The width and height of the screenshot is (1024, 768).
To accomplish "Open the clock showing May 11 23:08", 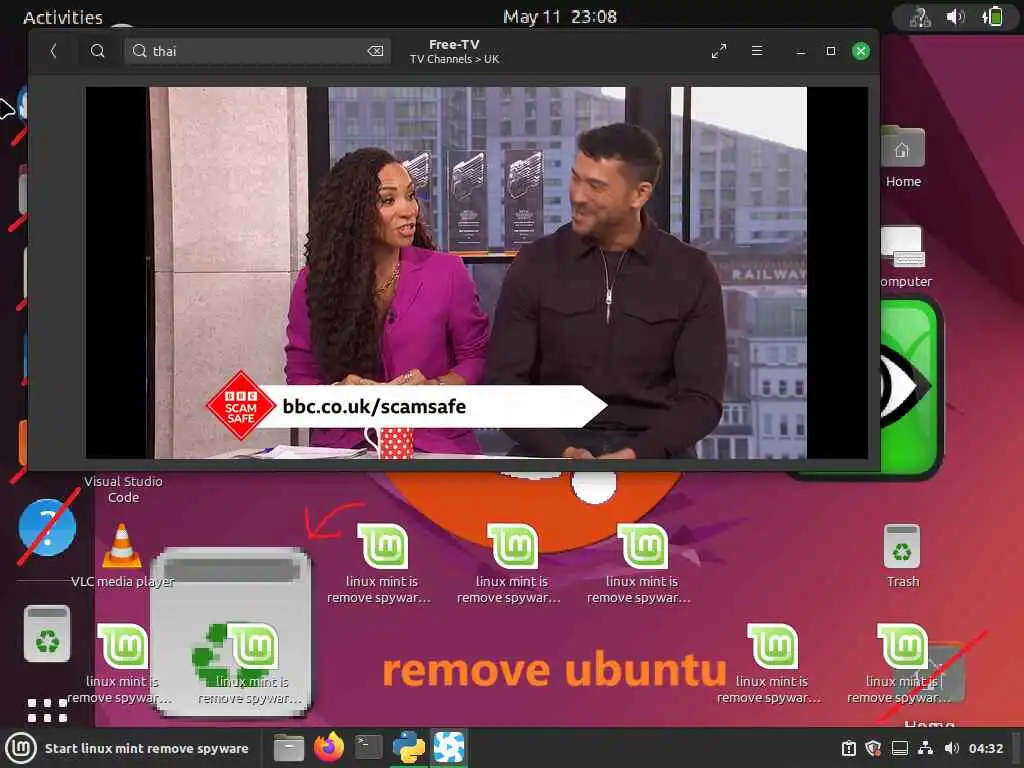I will tap(560, 16).
